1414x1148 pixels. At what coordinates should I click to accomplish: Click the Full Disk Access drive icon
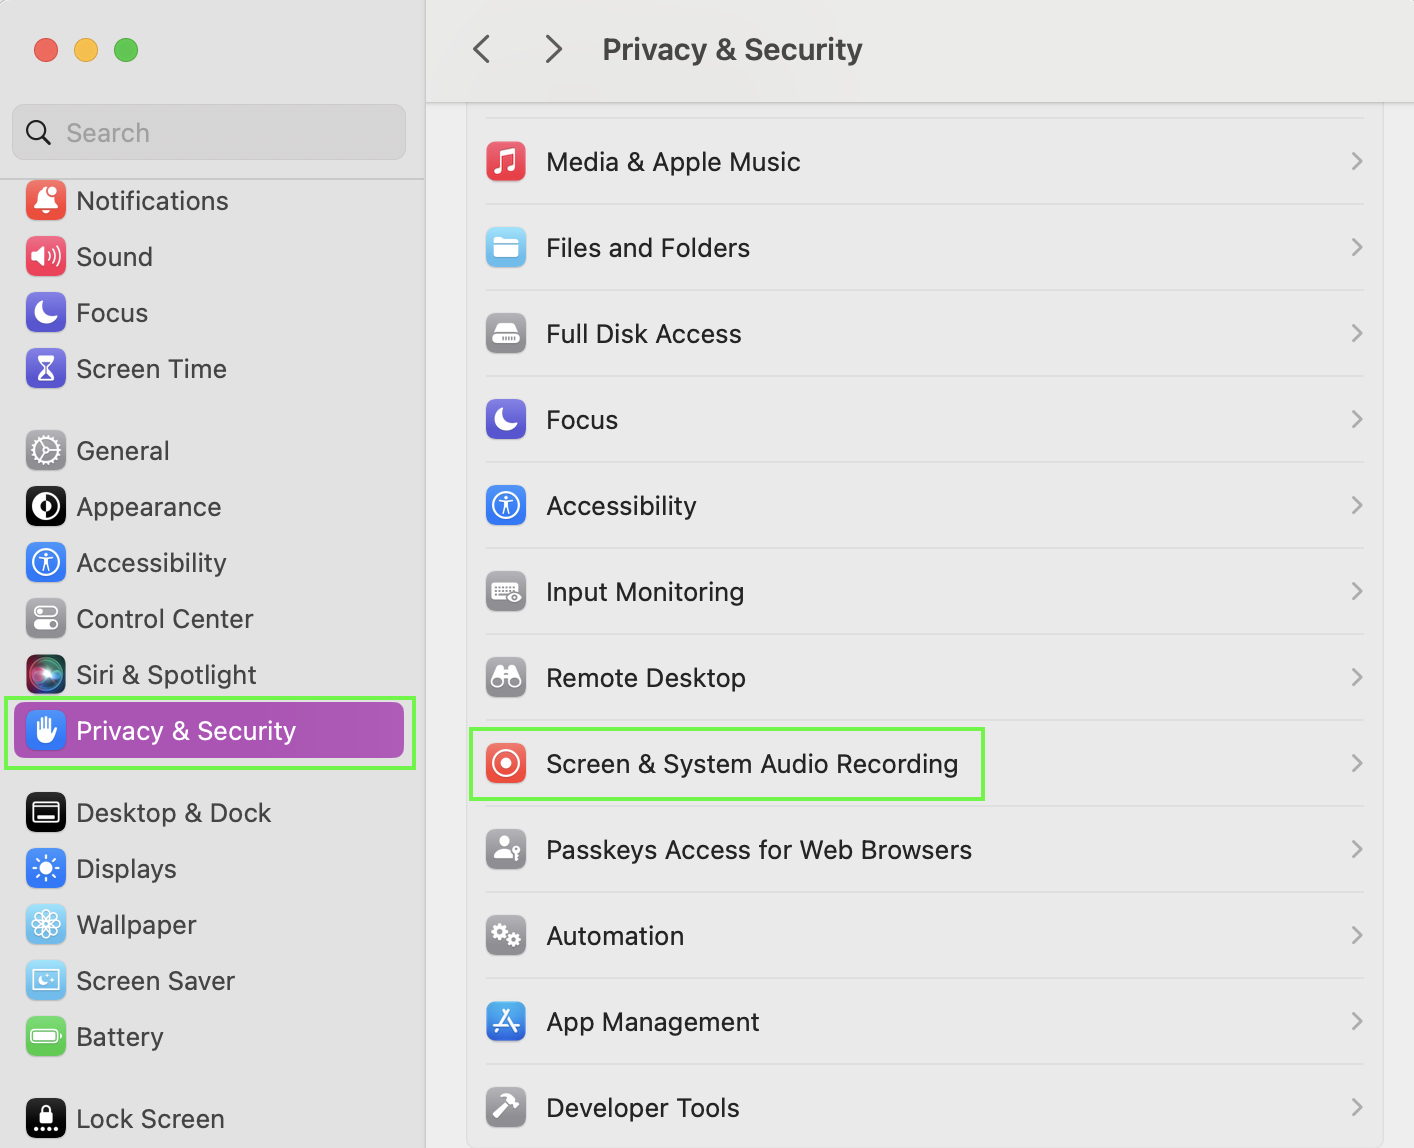pos(506,334)
